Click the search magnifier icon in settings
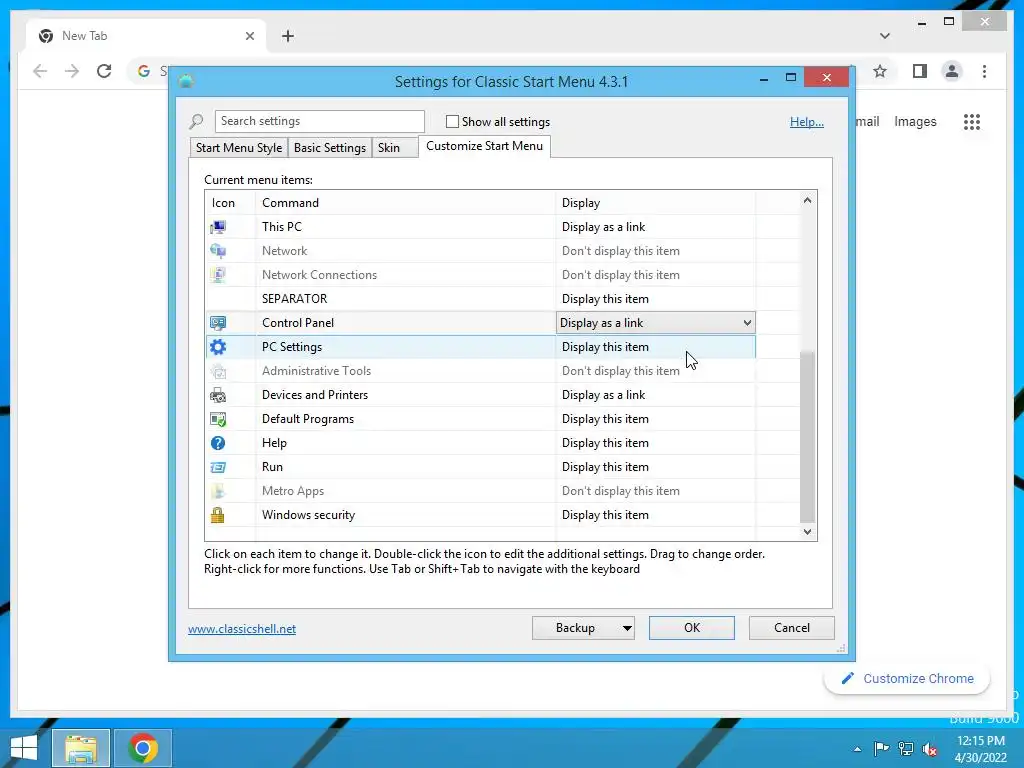Image resolution: width=1024 pixels, height=768 pixels. pyautogui.click(x=196, y=121)
